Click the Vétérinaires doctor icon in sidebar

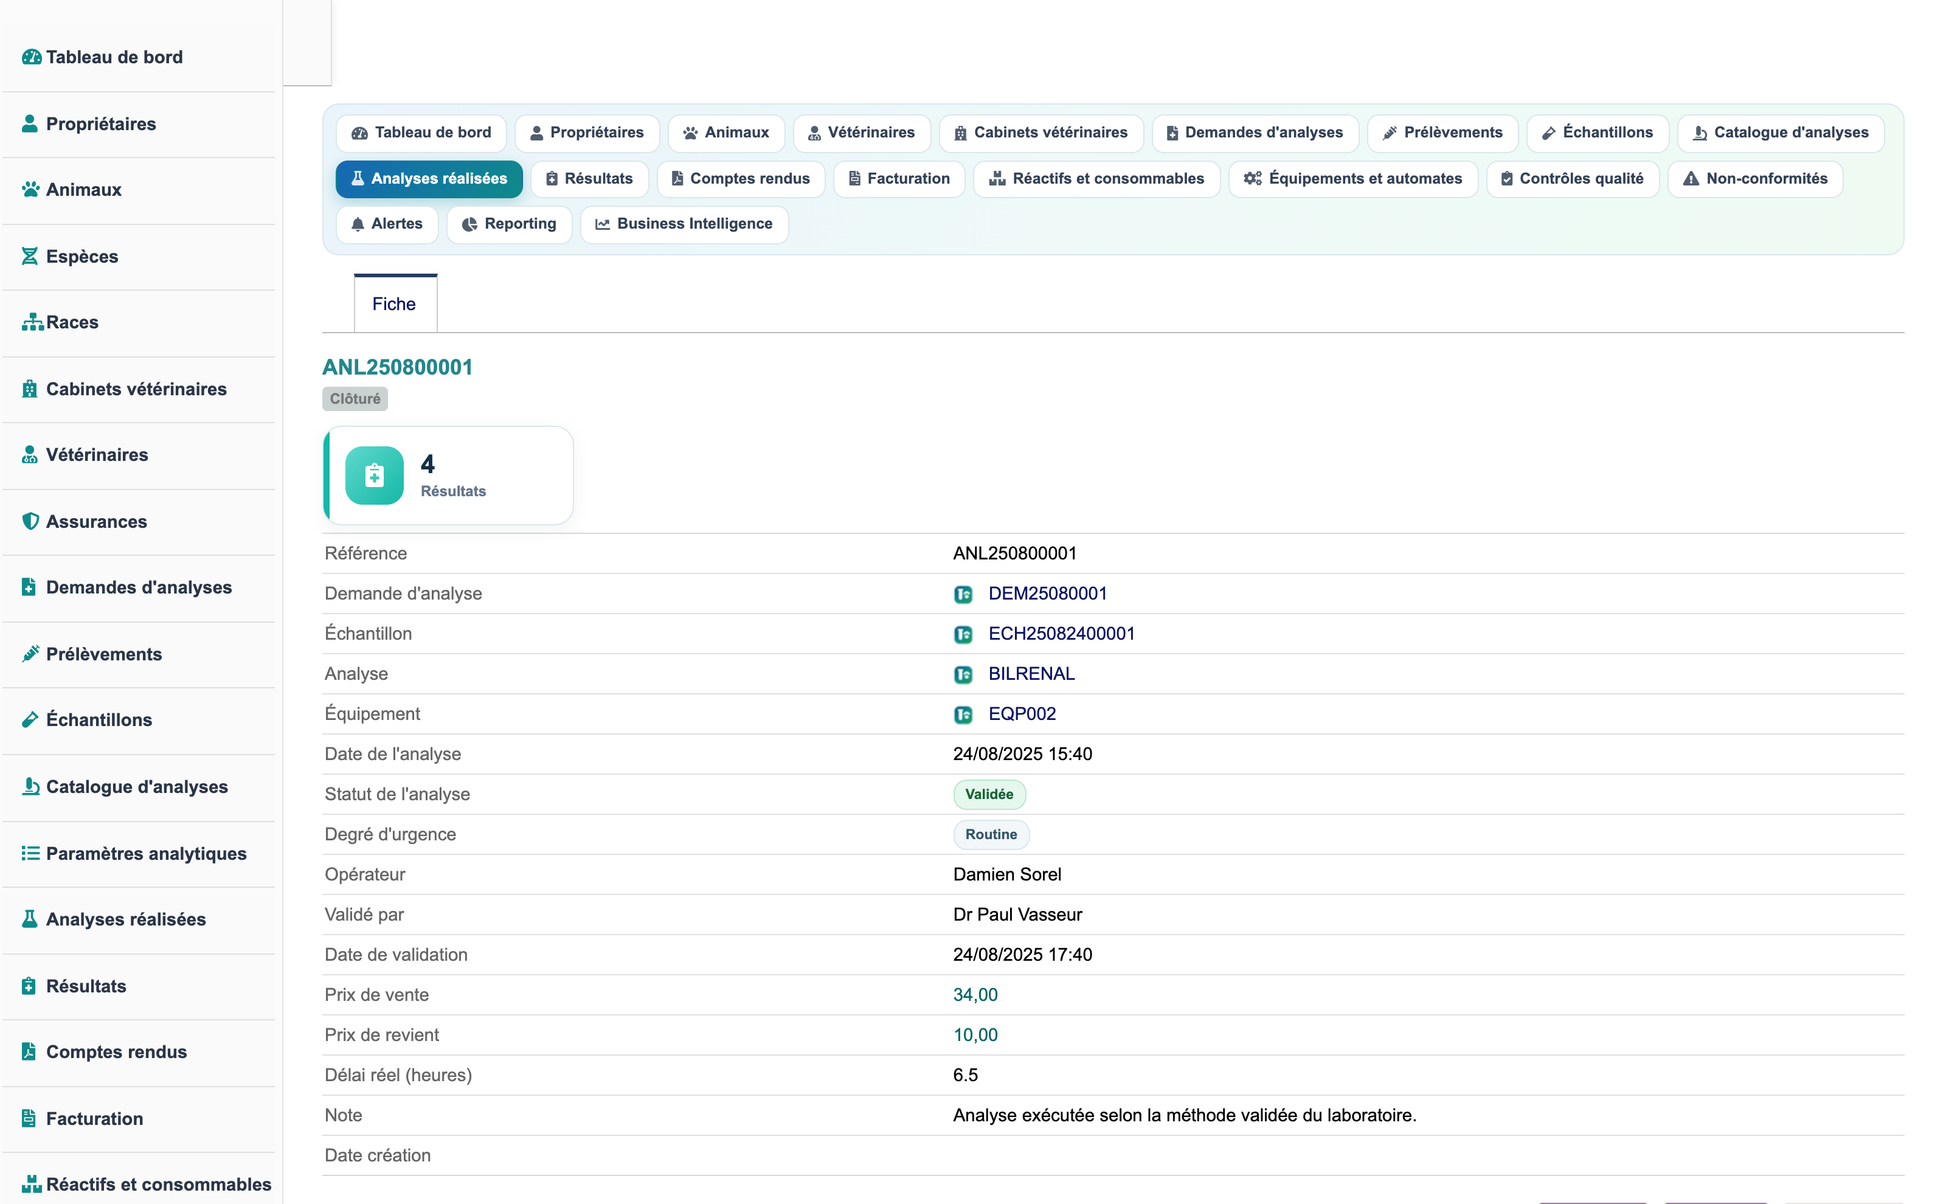(x=30, y=455)
